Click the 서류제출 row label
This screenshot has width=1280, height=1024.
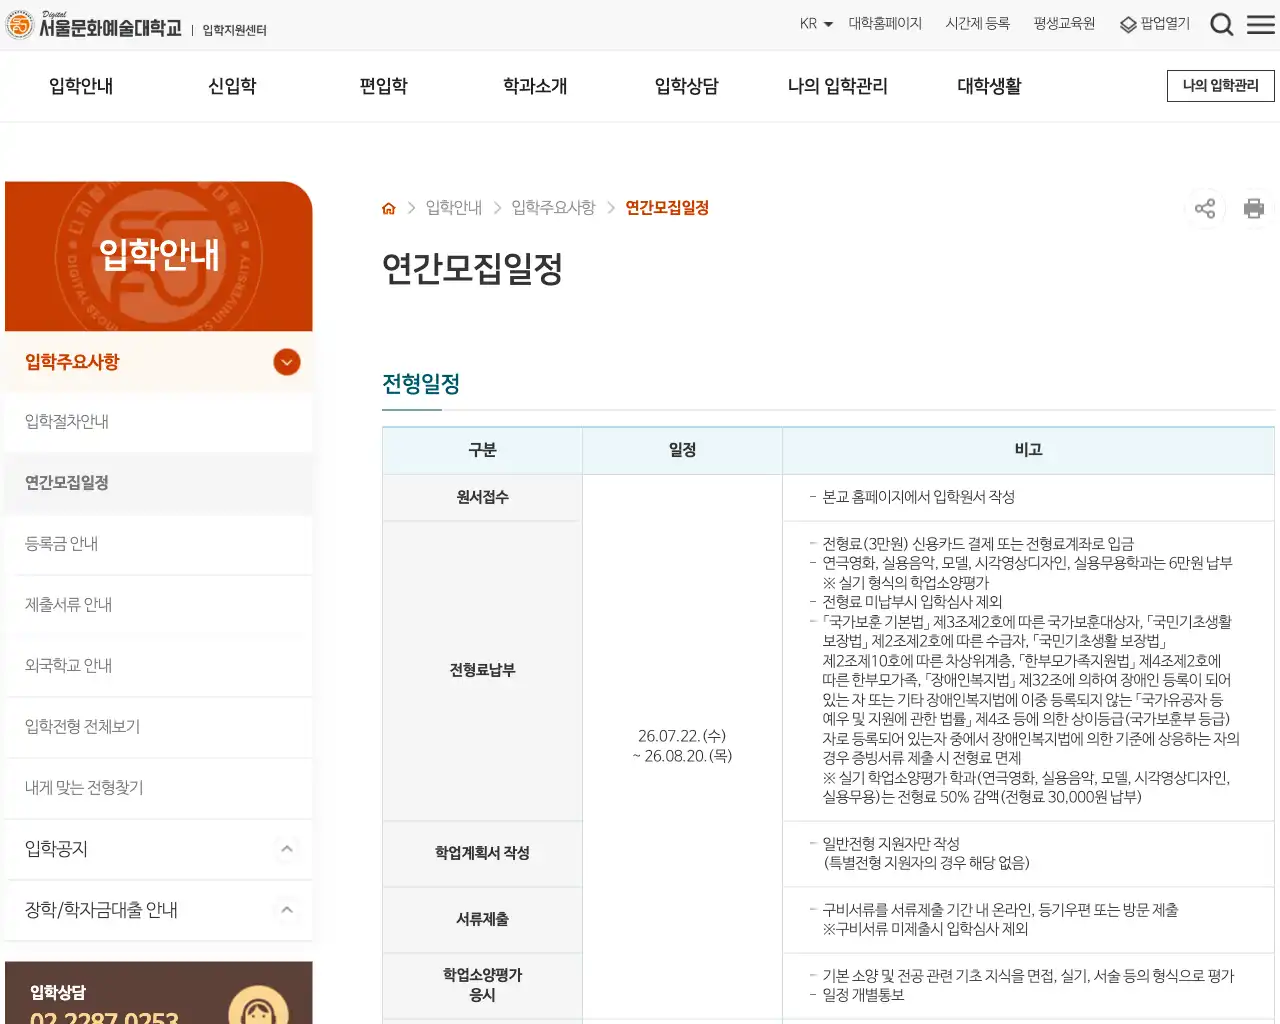tap(483, 919)
